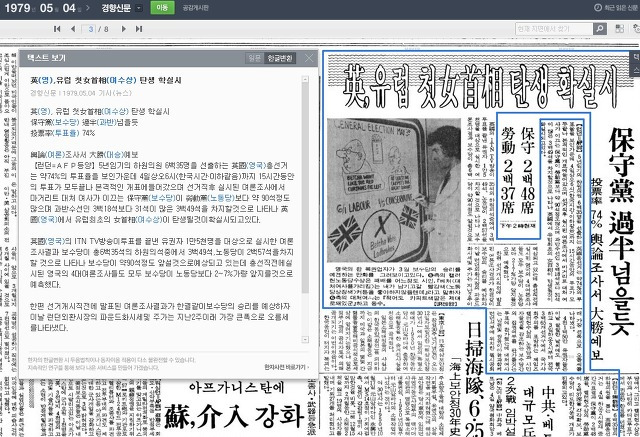Open 최근 읽은 신문 list
640x437 pixels.
[x=621, y=7]
